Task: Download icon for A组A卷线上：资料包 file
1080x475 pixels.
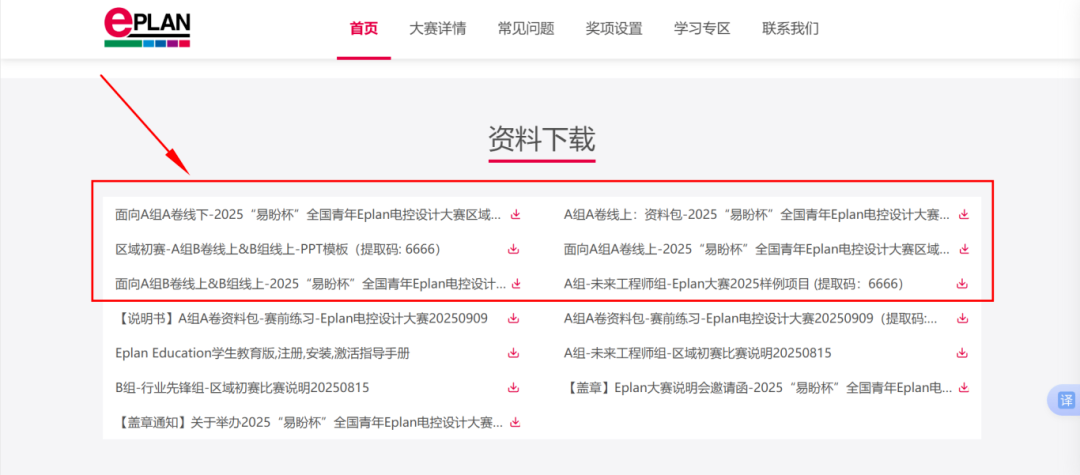Action: pos(964,214)
